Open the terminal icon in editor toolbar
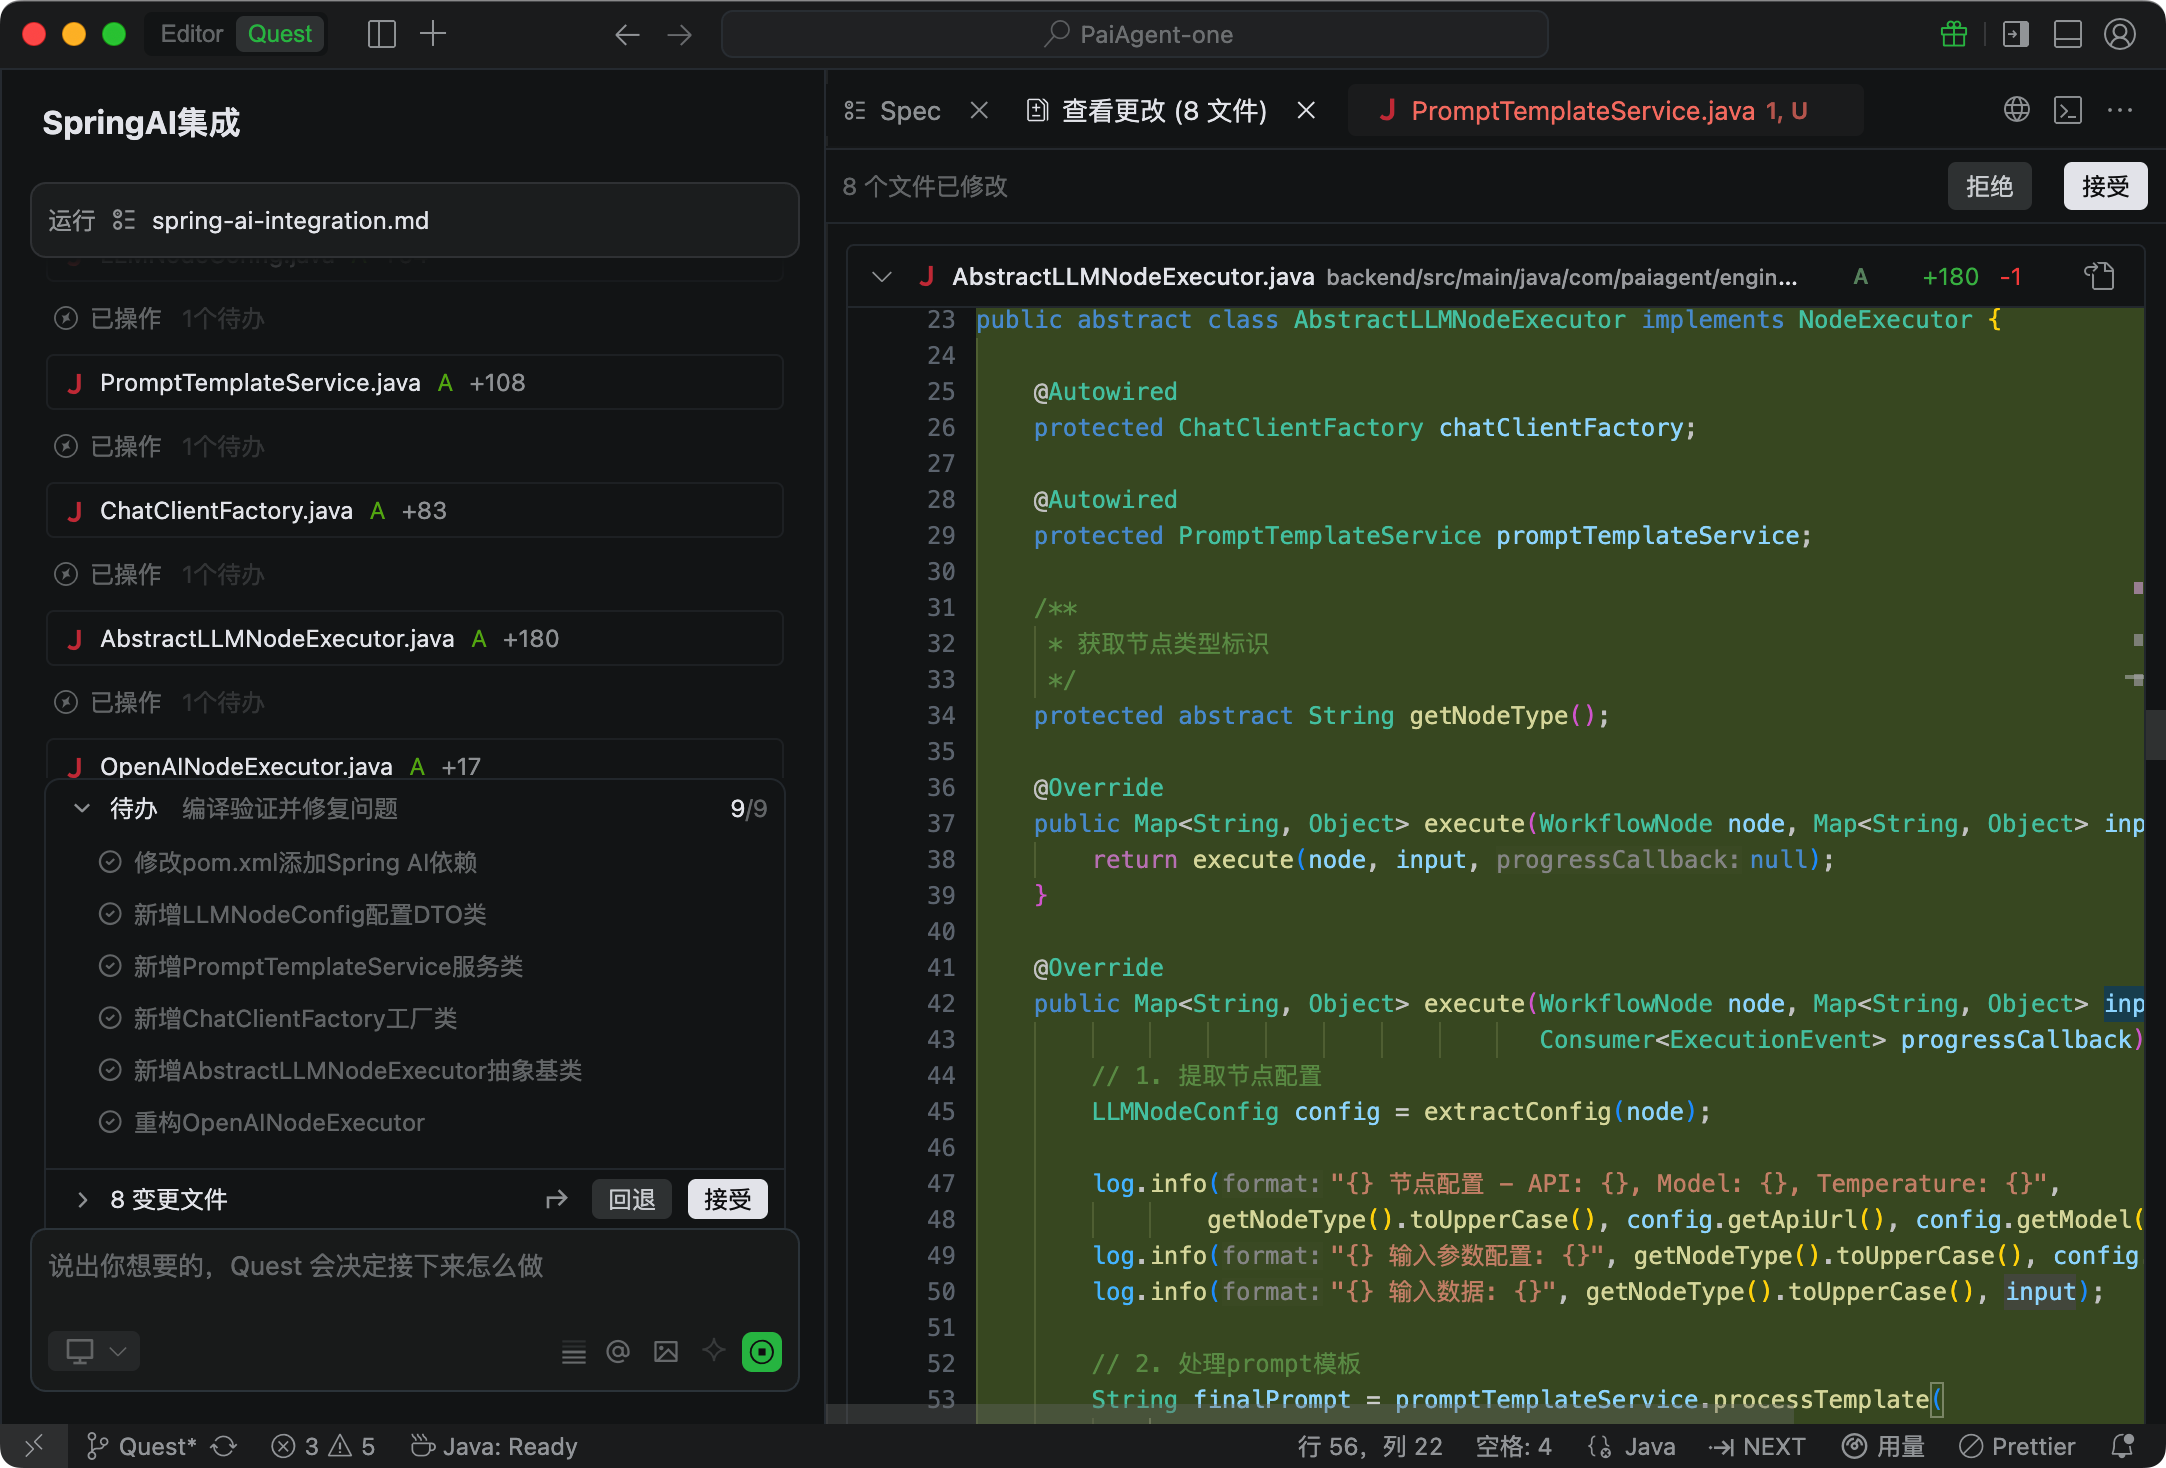This screenshot has width=2166, height=1468. coord(2067,110)
